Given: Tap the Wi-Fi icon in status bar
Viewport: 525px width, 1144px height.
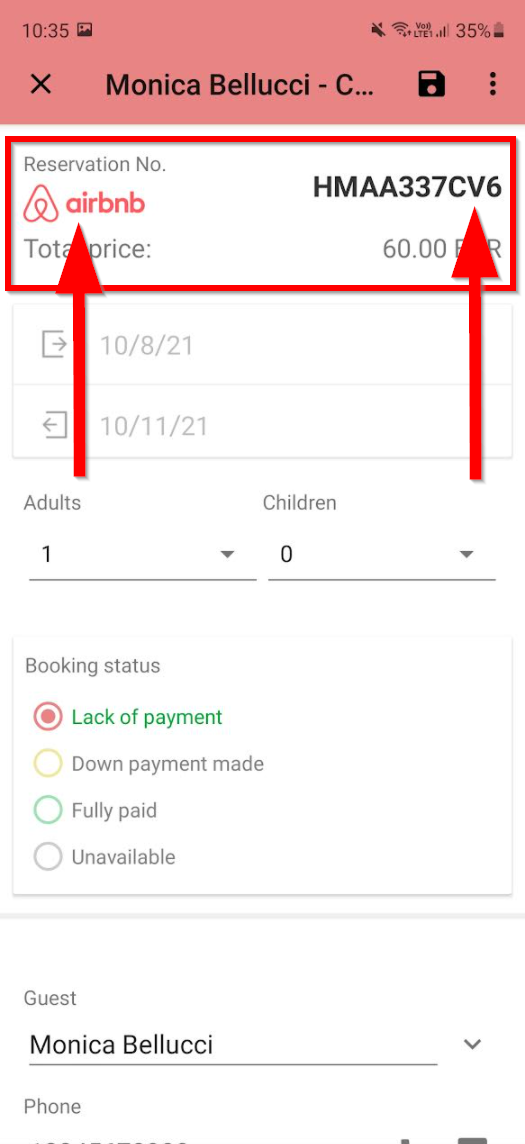Looking at the screenshot, I should pos(400,30).
